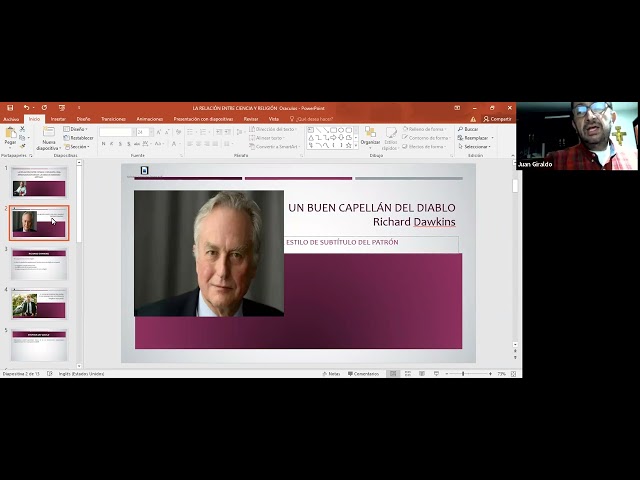Viewport: 640px width, 480px height.
Task: Align text right in Párrafo group
Action: click(207, 144)
